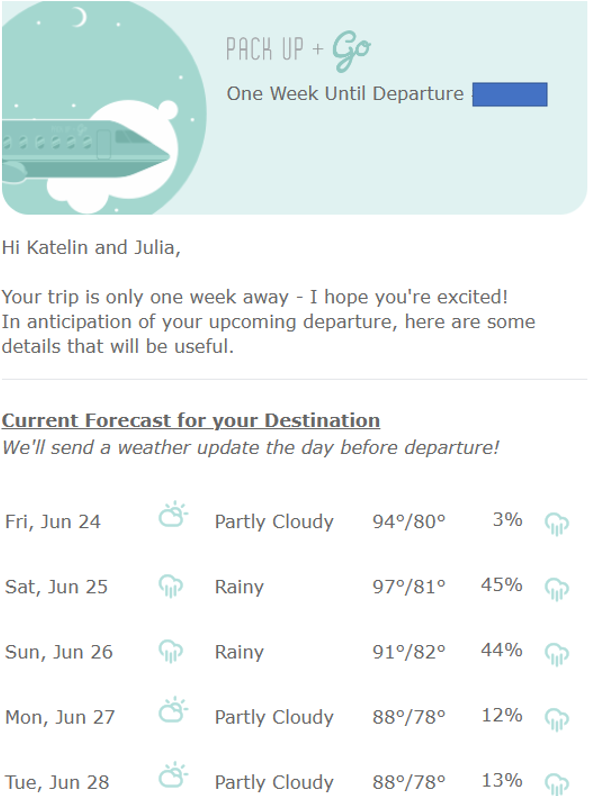Click the Current Forecast for your Destination heading
The width and height of the screenshot is (590, 796).
pyautogui.click(x=191, y=421)
